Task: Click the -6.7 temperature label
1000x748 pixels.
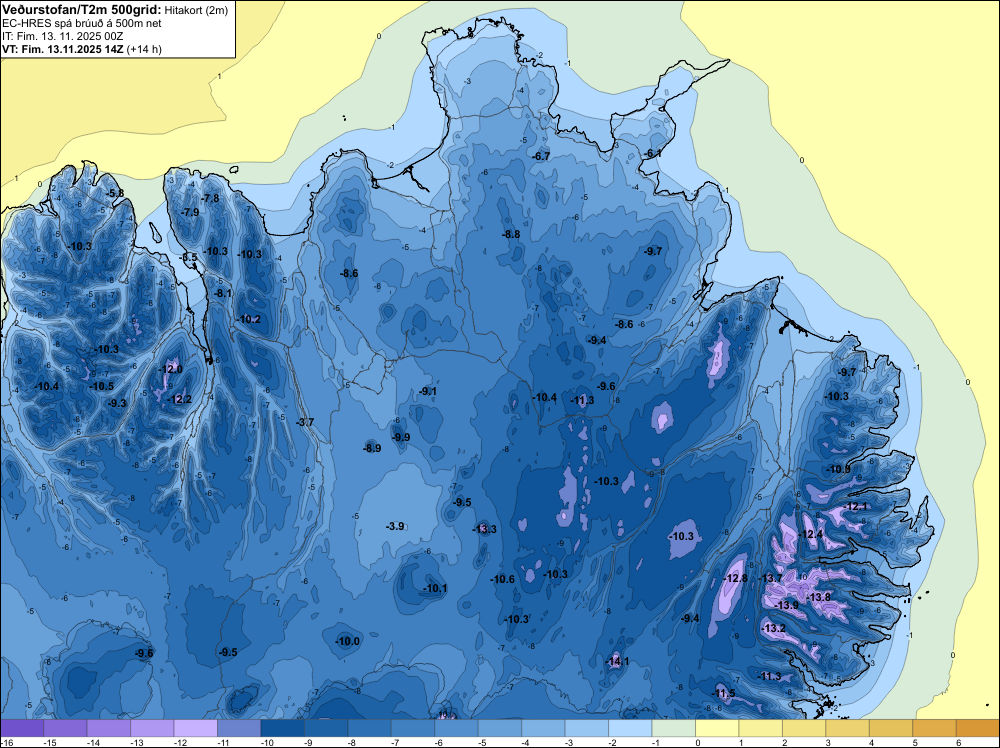Action: [541, 156]
